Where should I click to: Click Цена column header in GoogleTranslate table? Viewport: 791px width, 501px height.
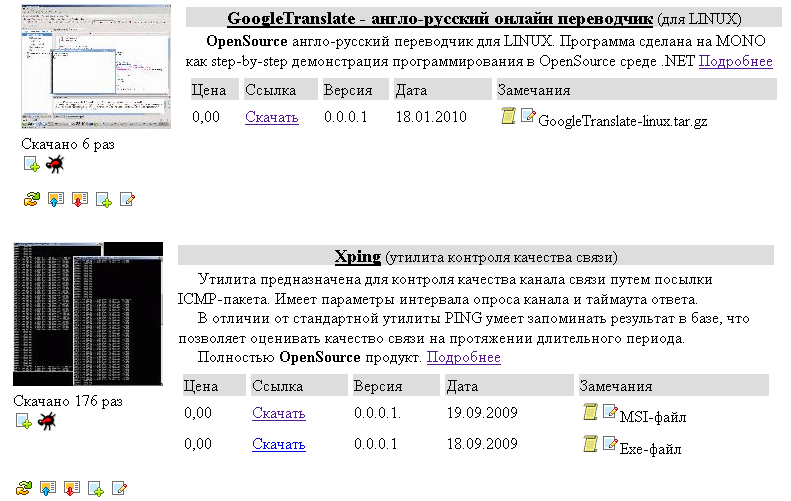point(214,90)
